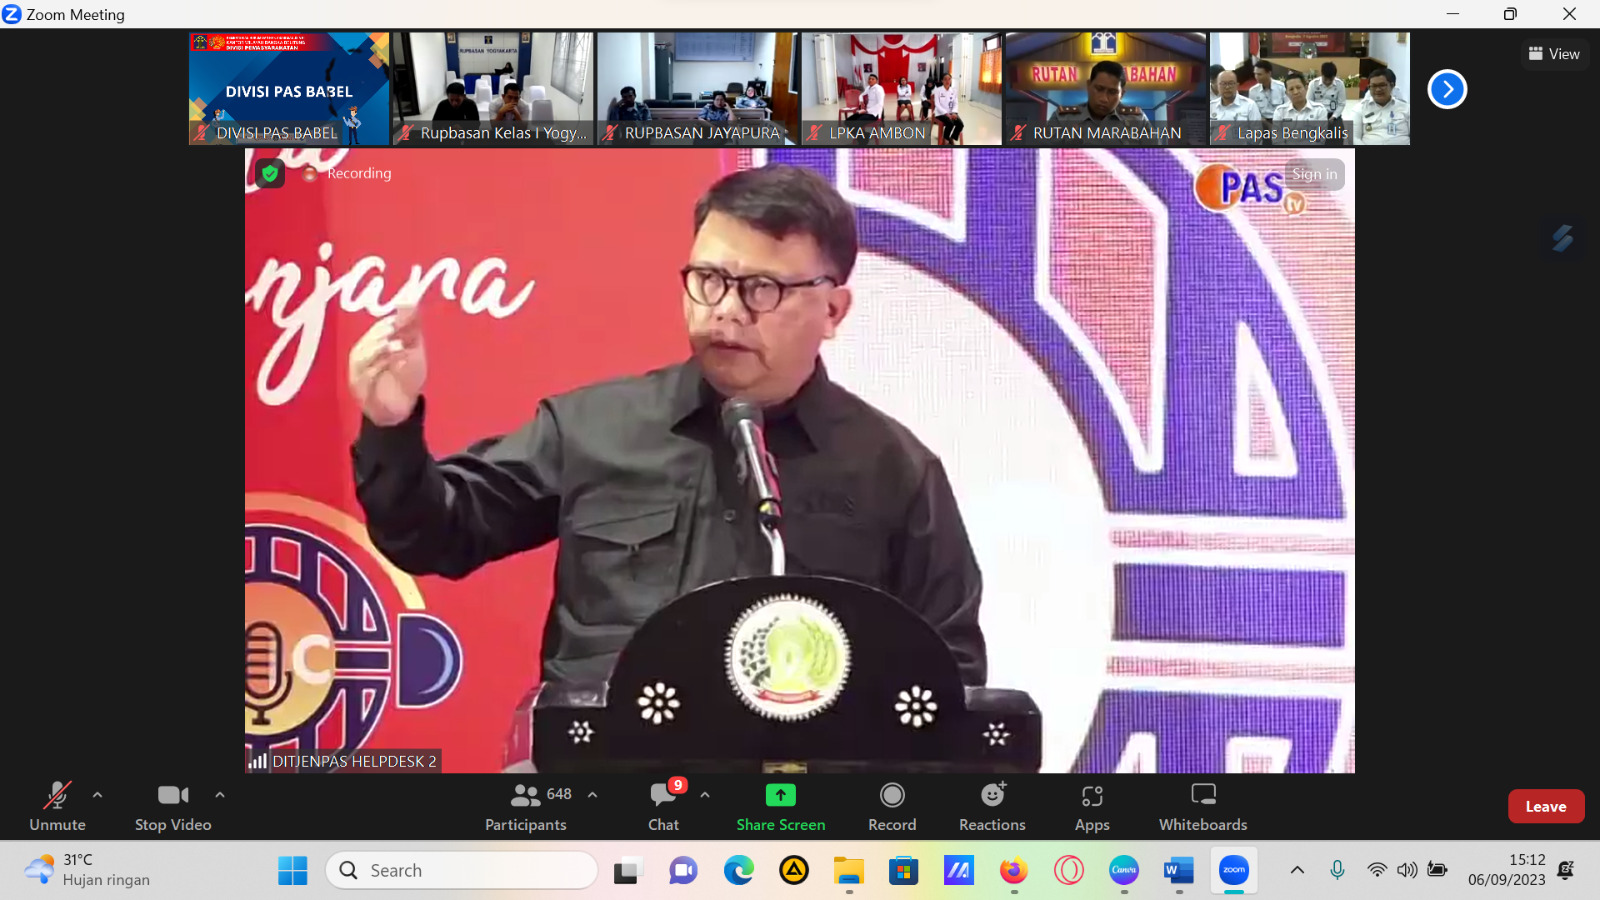Open the View layout menu
1600x900 pixels.
pyautogui.click(x=1555, y=54)
